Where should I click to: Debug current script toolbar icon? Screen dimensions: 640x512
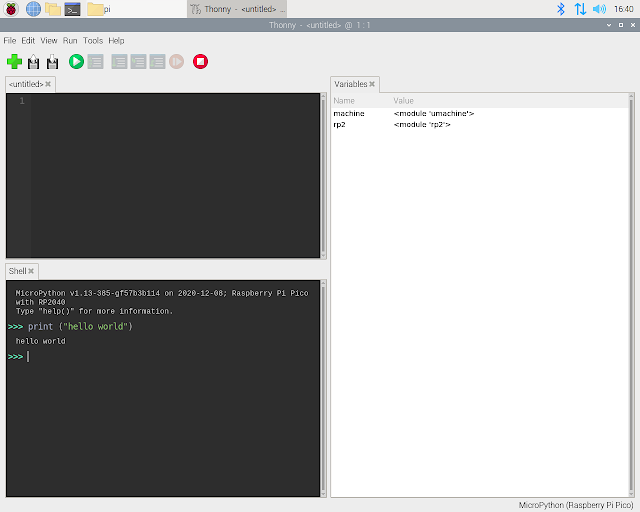click(x=96, y=62)
